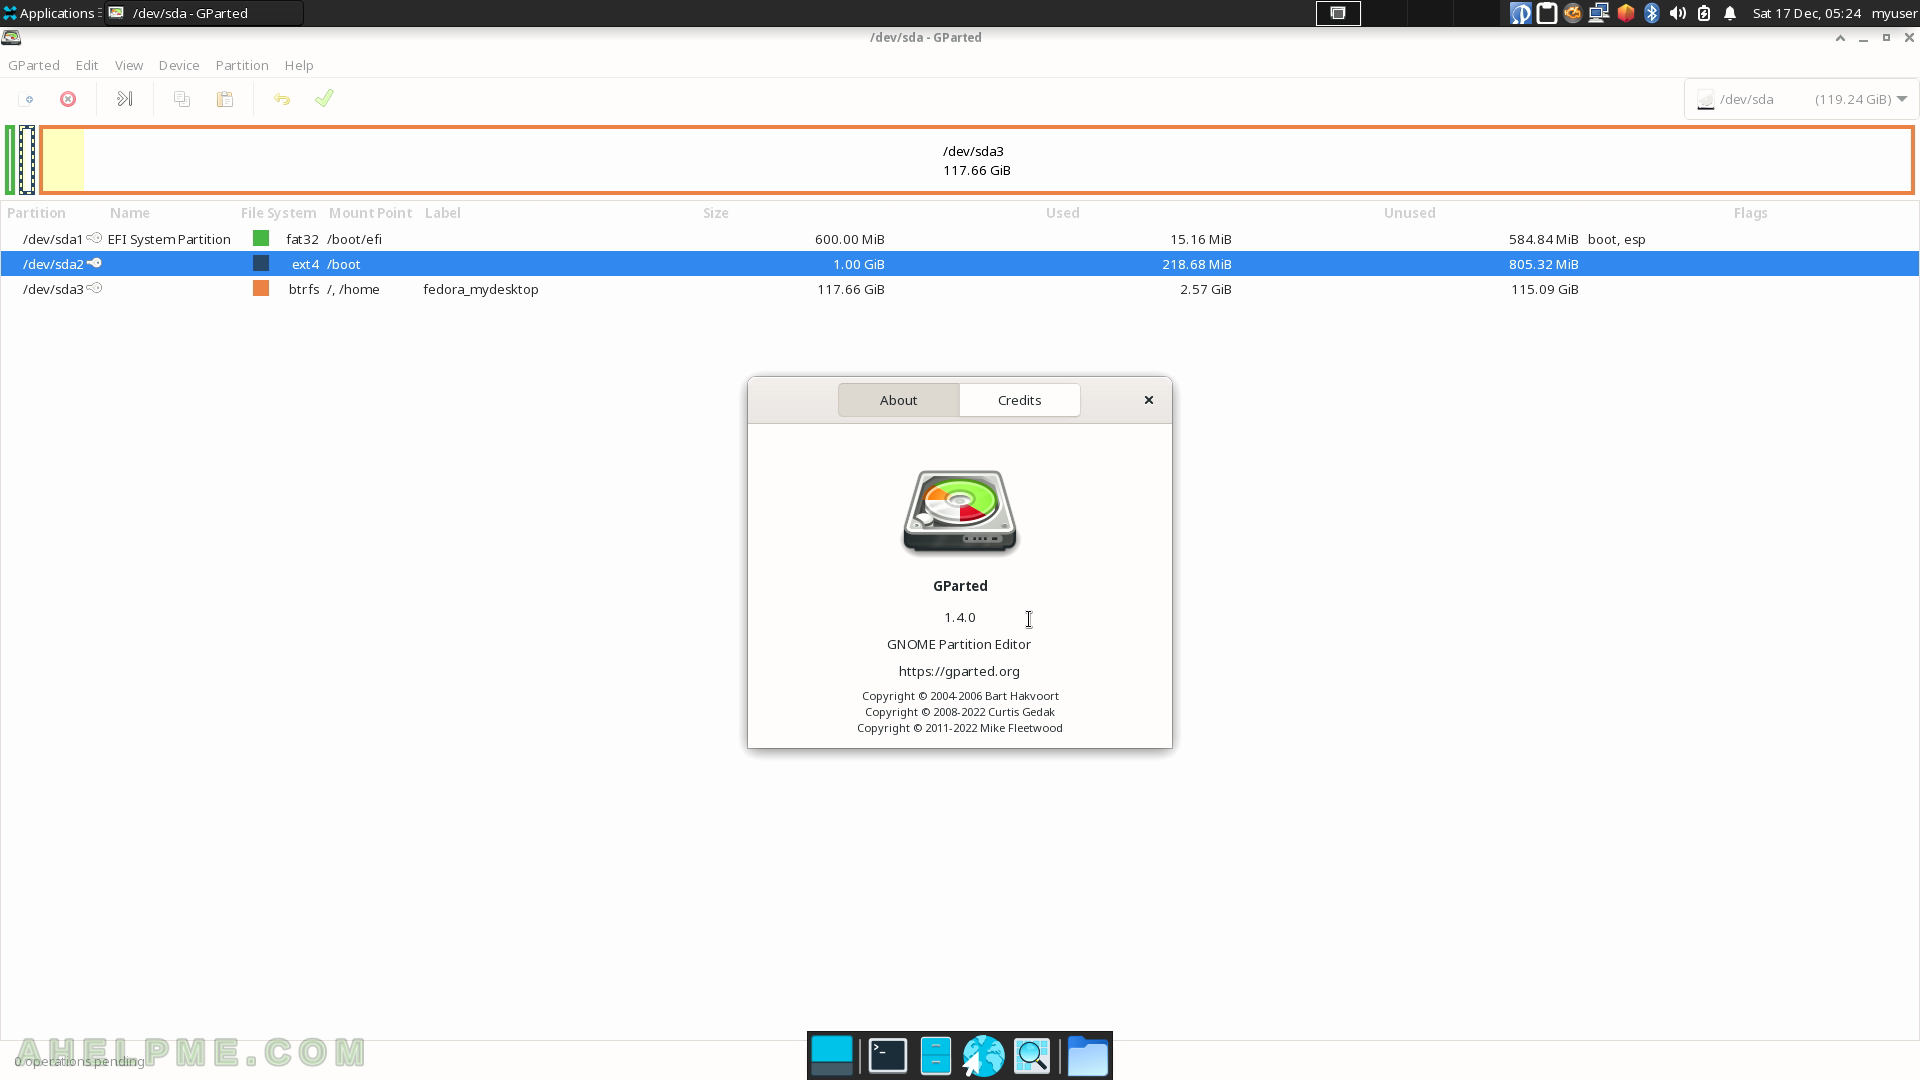Click the orange btrfs color swatch

[261, 288]
